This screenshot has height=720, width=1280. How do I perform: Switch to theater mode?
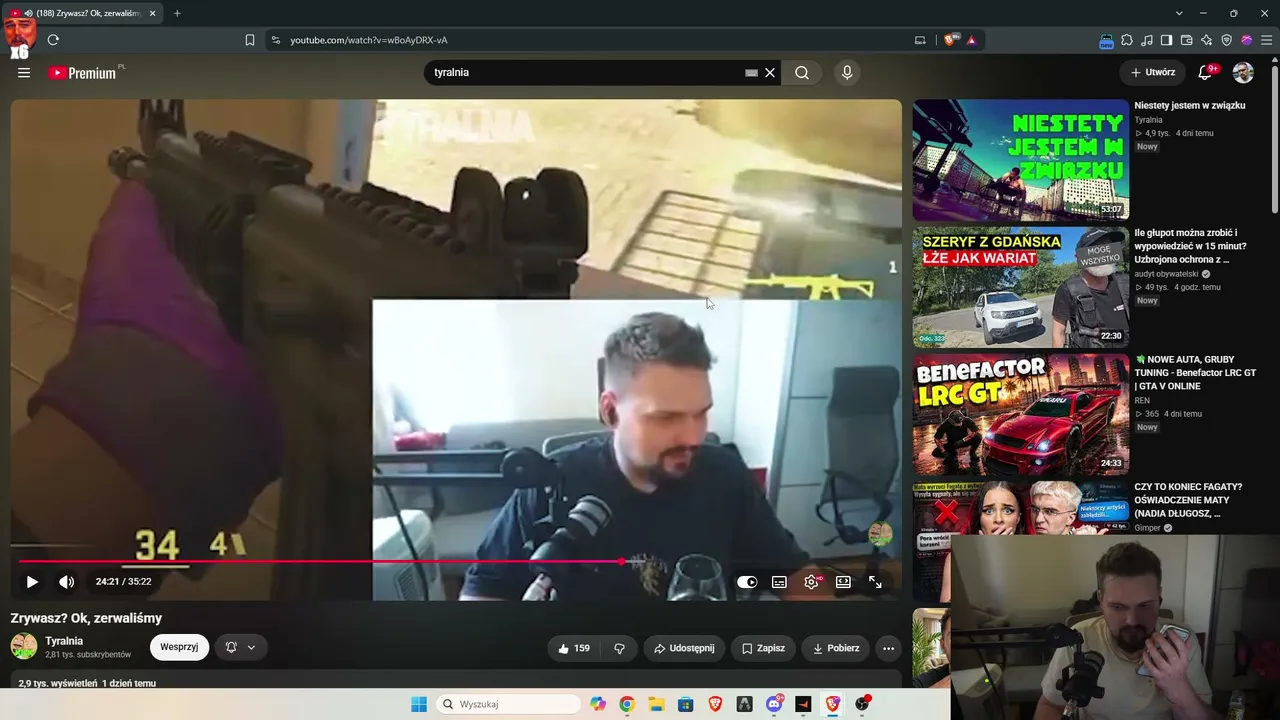pos(843,582)
